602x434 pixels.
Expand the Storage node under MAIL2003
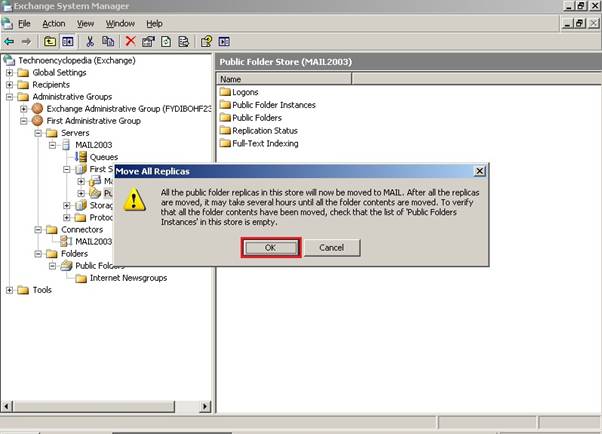pos(67,205)
